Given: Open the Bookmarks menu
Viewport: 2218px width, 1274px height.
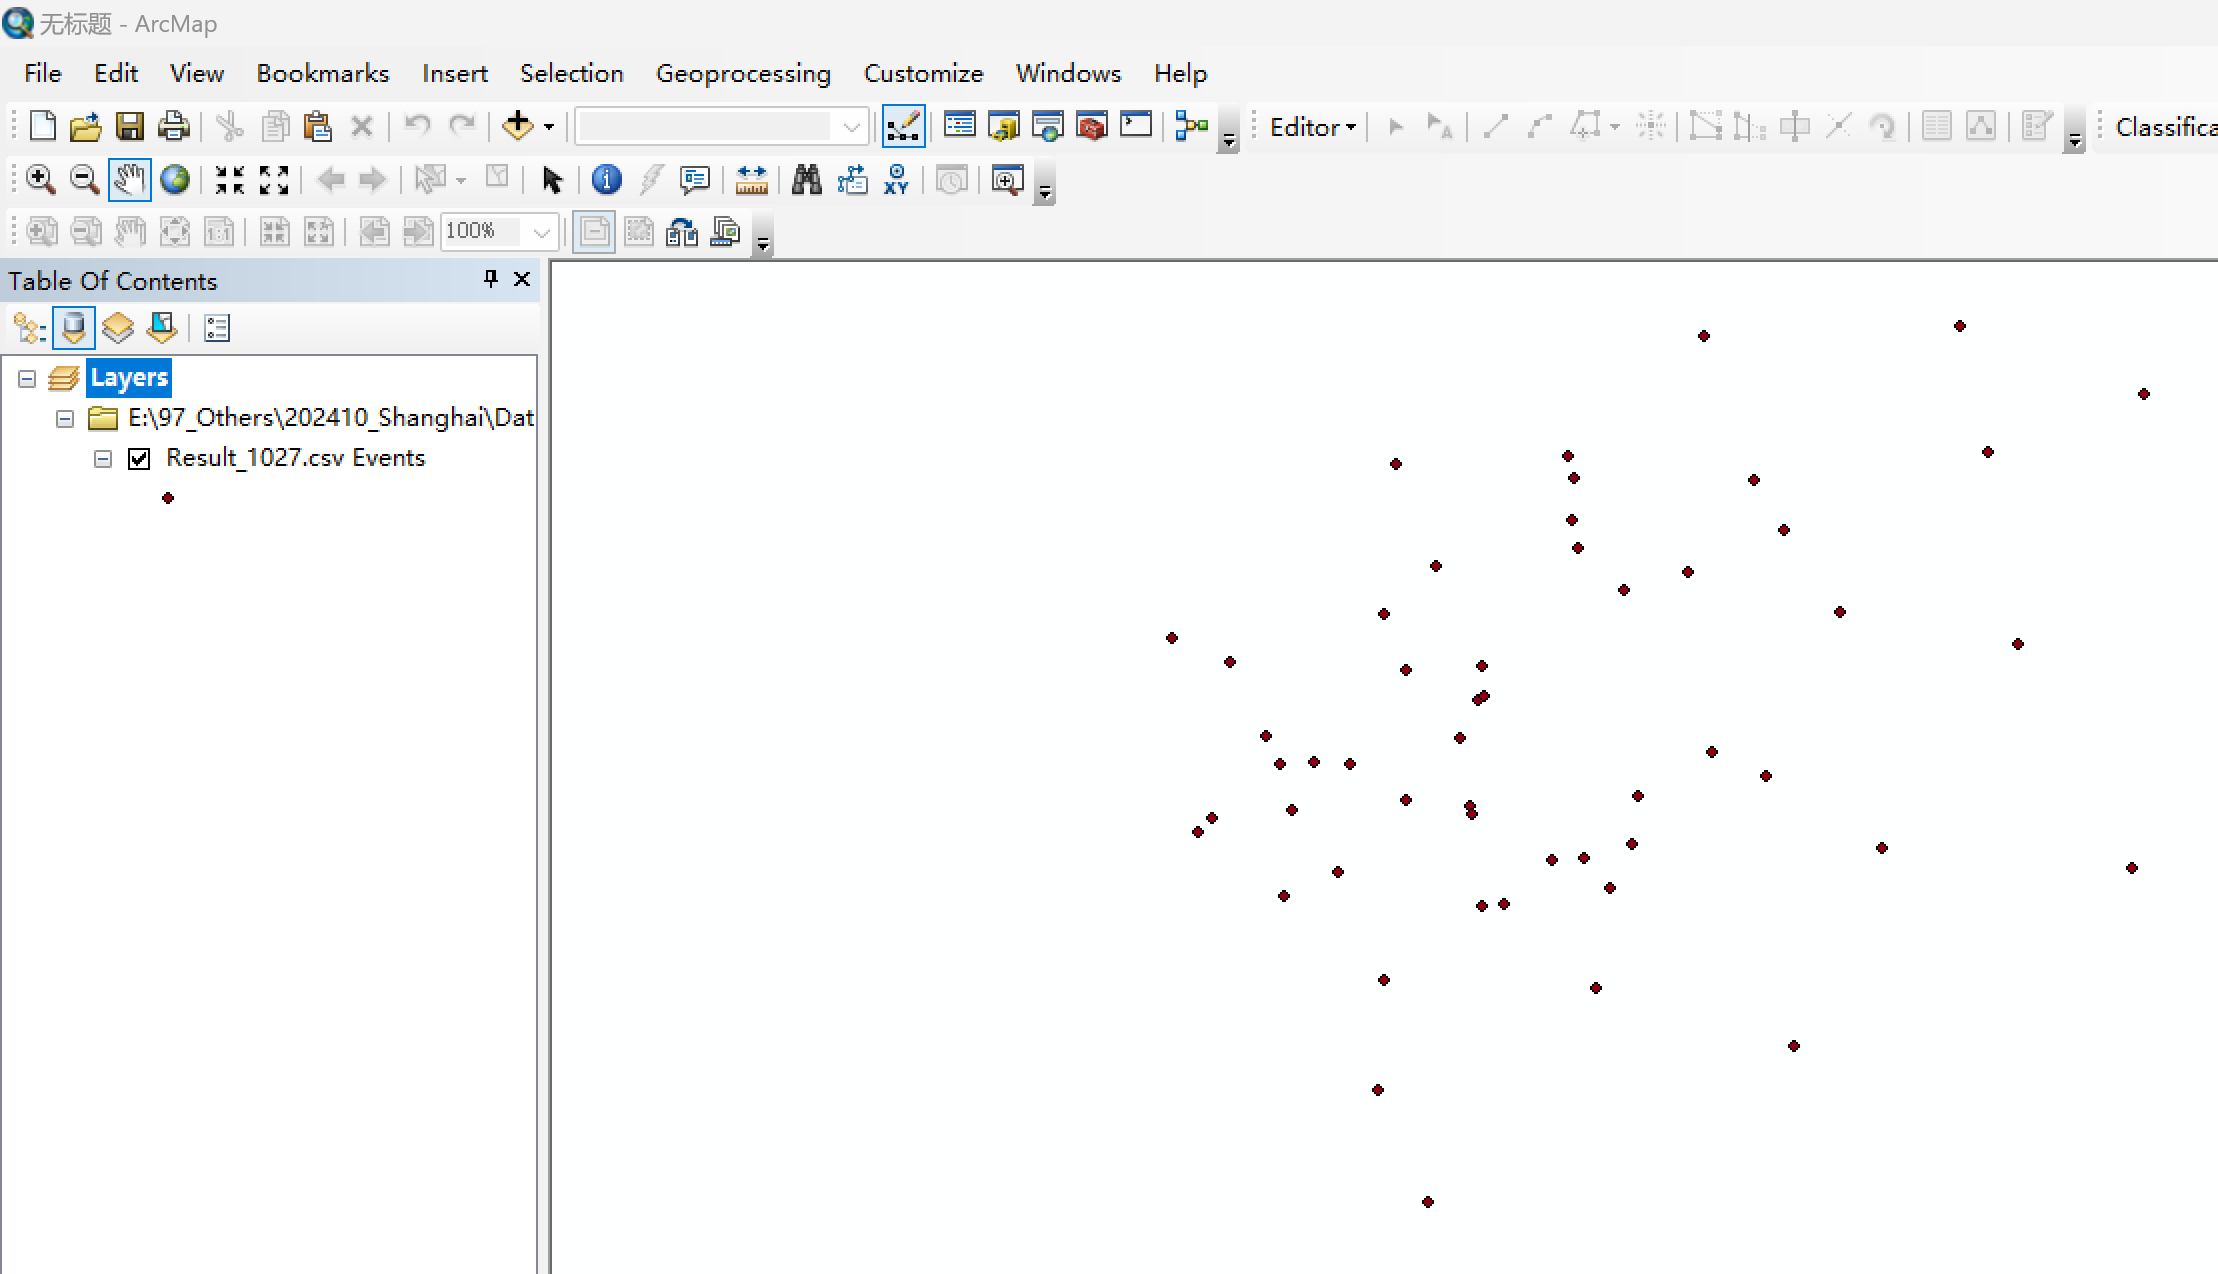Looking at the screenshot, I should pos(323,73).
